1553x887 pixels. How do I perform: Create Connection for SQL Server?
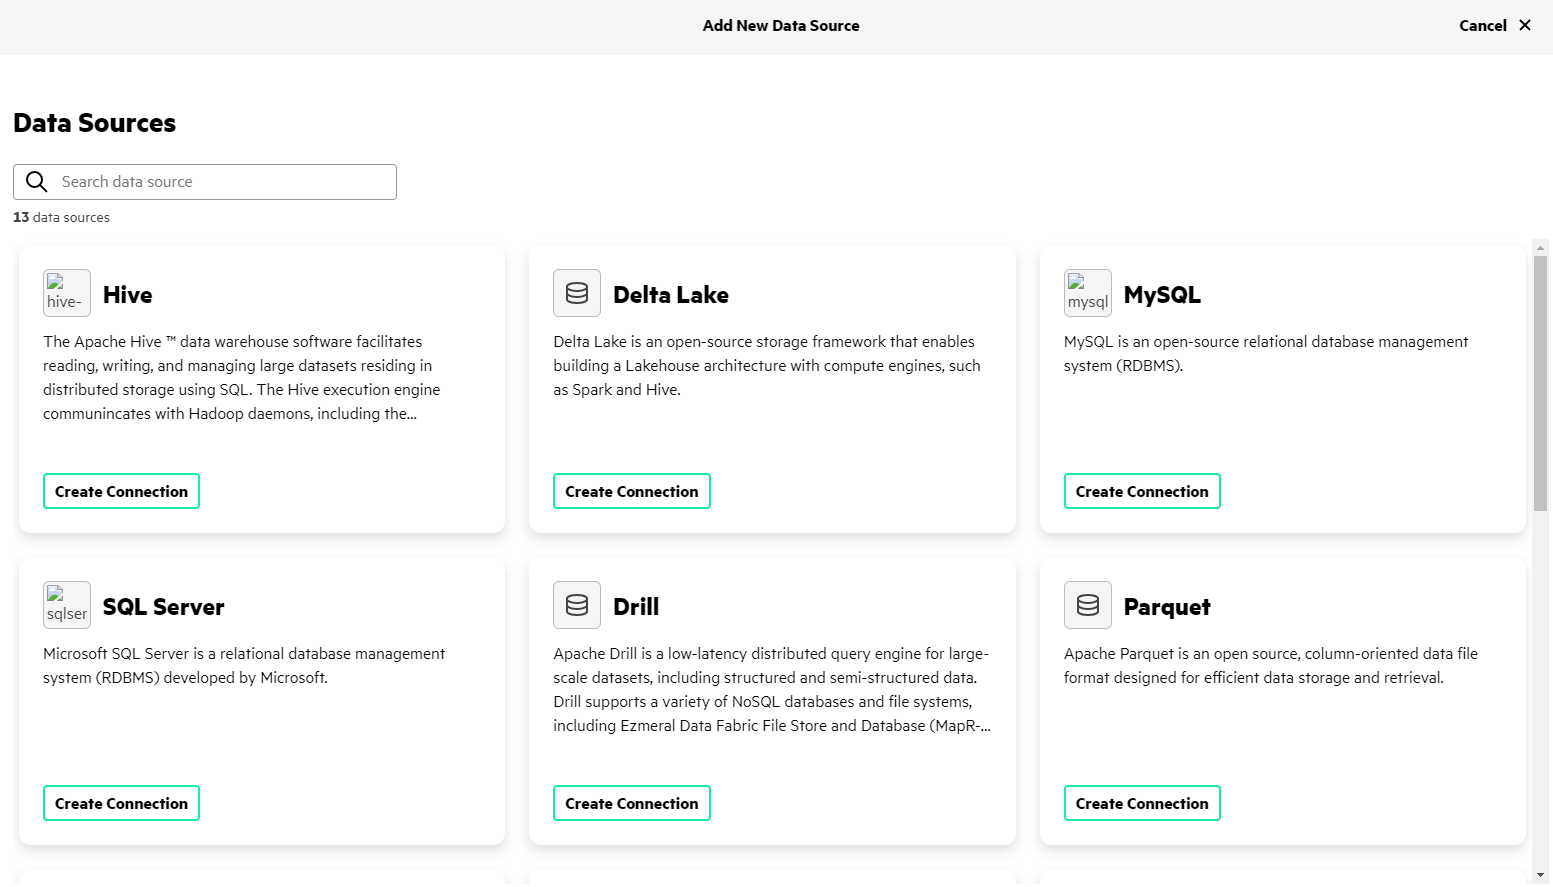(121, 803)
